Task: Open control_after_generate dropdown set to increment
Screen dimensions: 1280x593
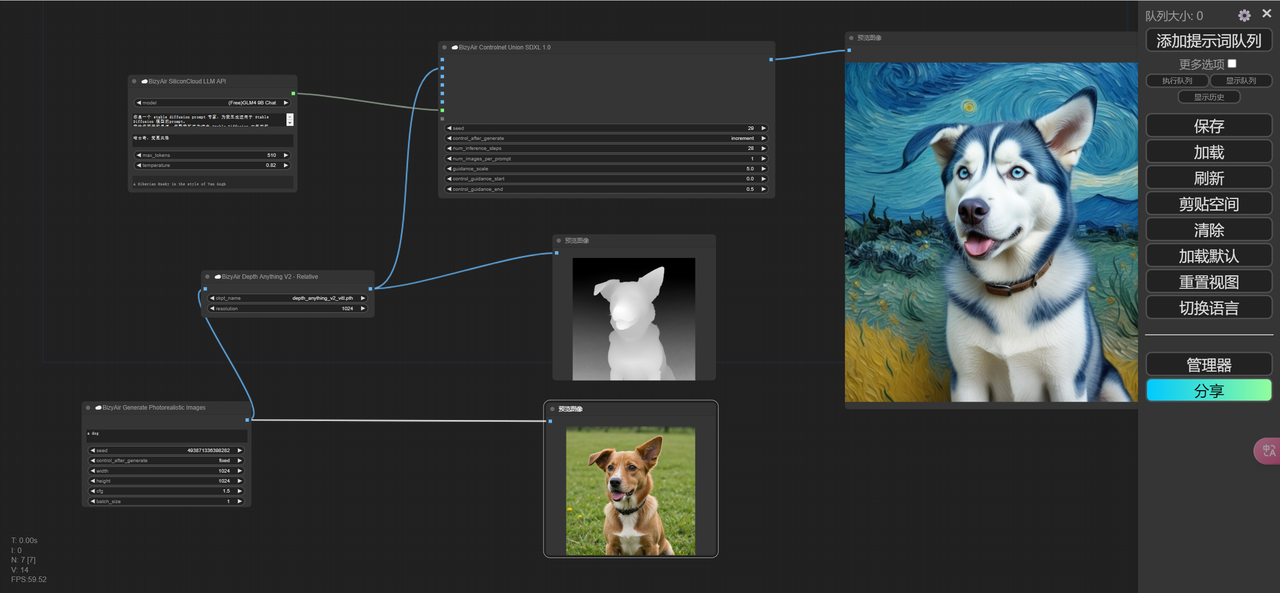Action: pos(607,138)
